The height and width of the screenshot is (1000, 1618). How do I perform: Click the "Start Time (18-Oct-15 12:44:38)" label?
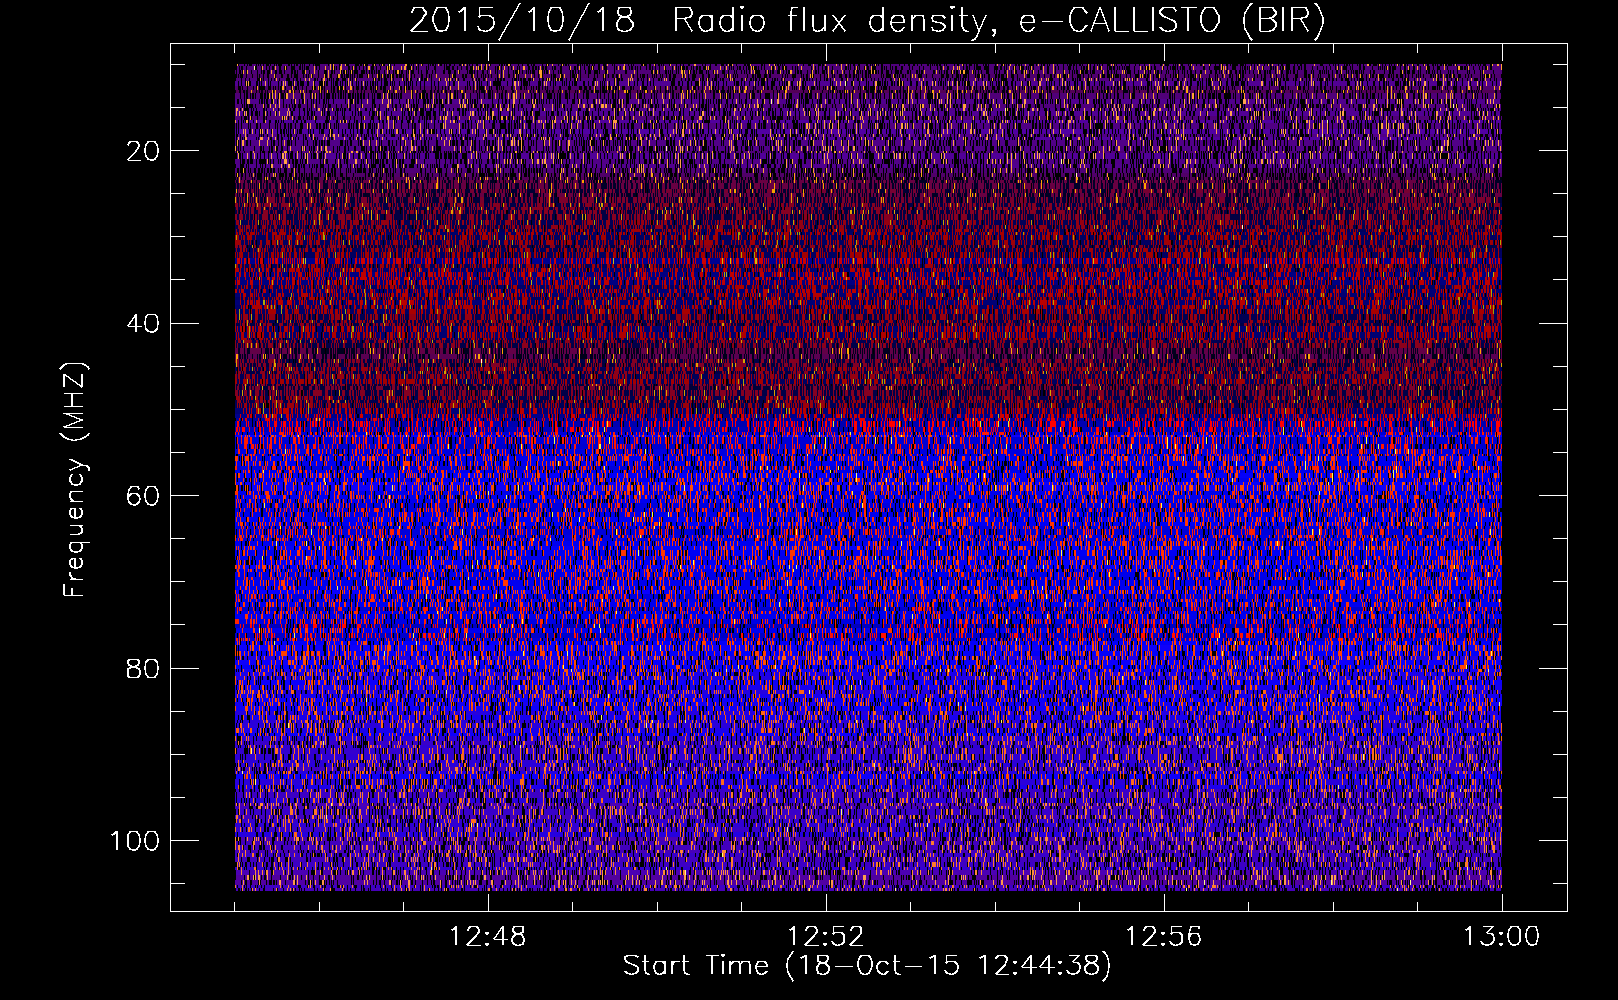867,966
